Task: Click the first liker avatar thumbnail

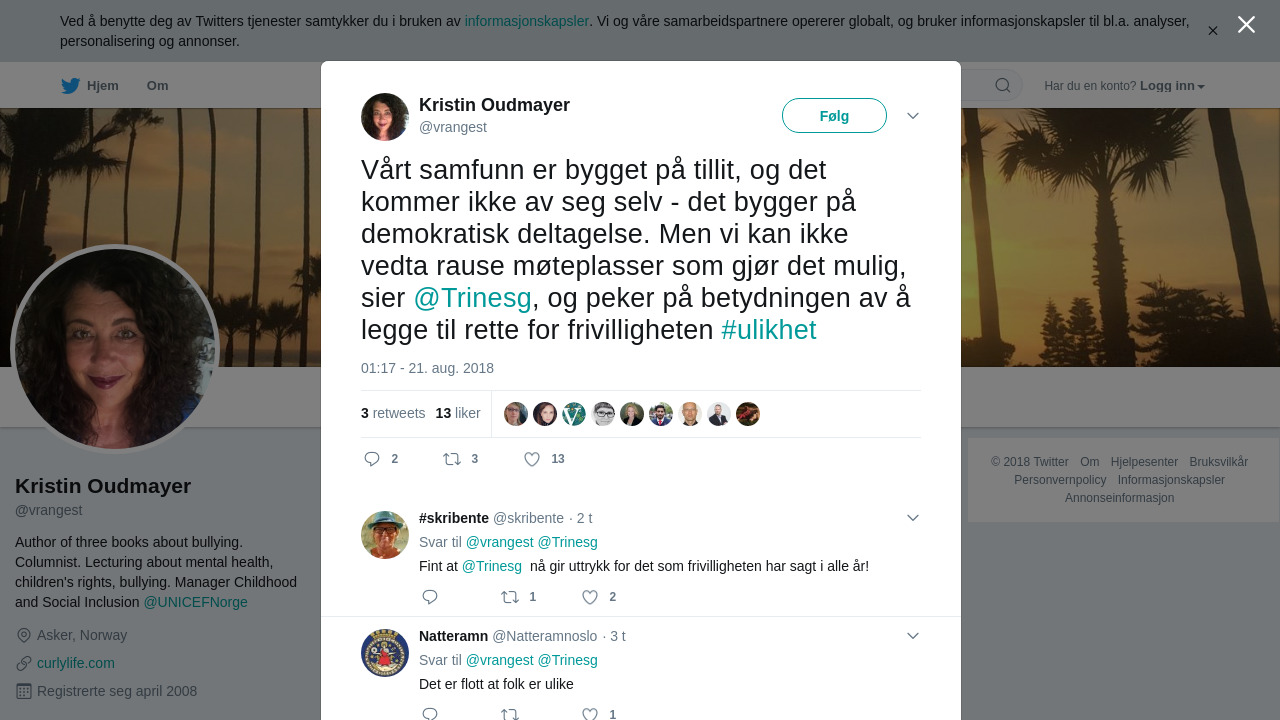Action: 516,414
